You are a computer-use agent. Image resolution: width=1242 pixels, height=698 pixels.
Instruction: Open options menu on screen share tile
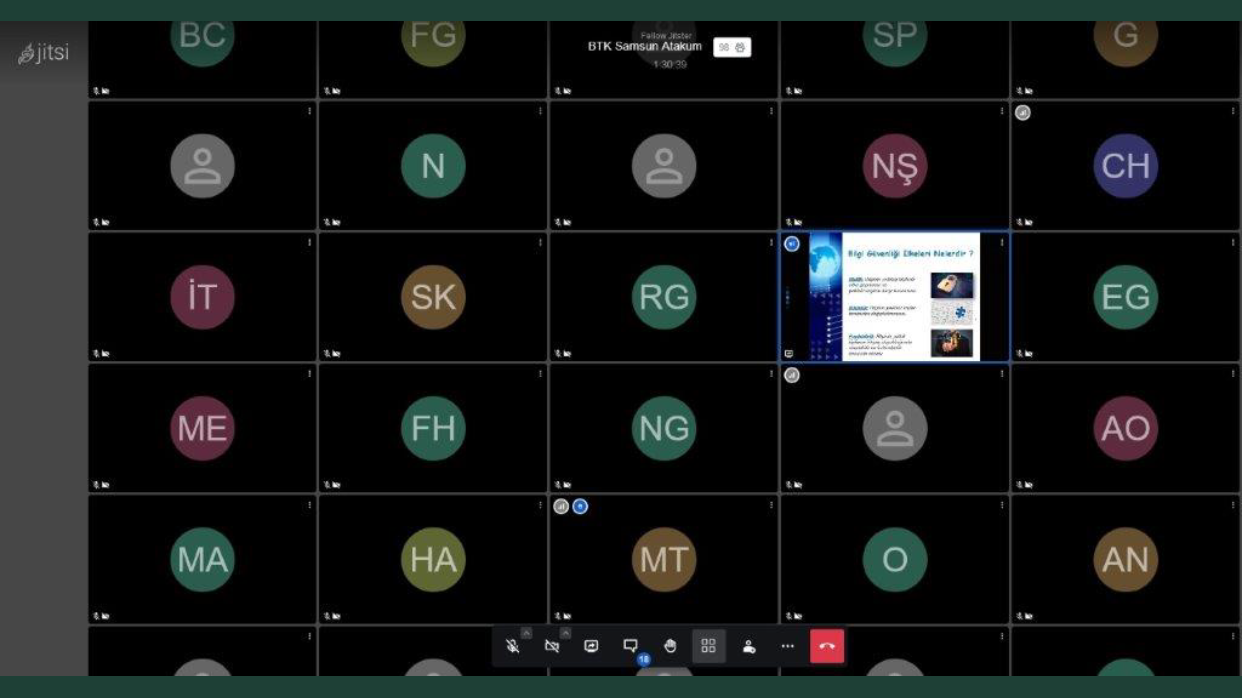coord(1002,242)
